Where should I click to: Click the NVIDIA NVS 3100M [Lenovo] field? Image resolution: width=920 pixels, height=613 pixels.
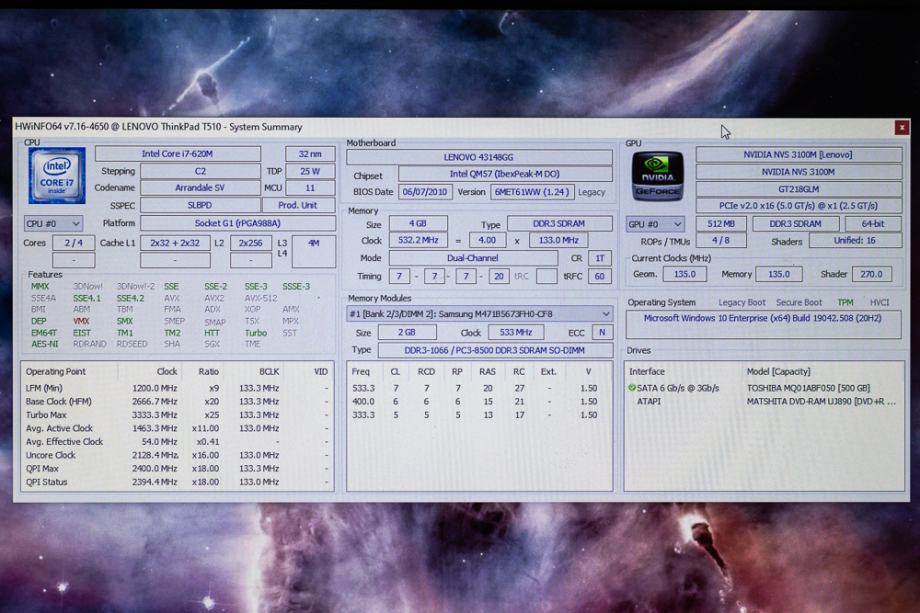coord(798,154)
